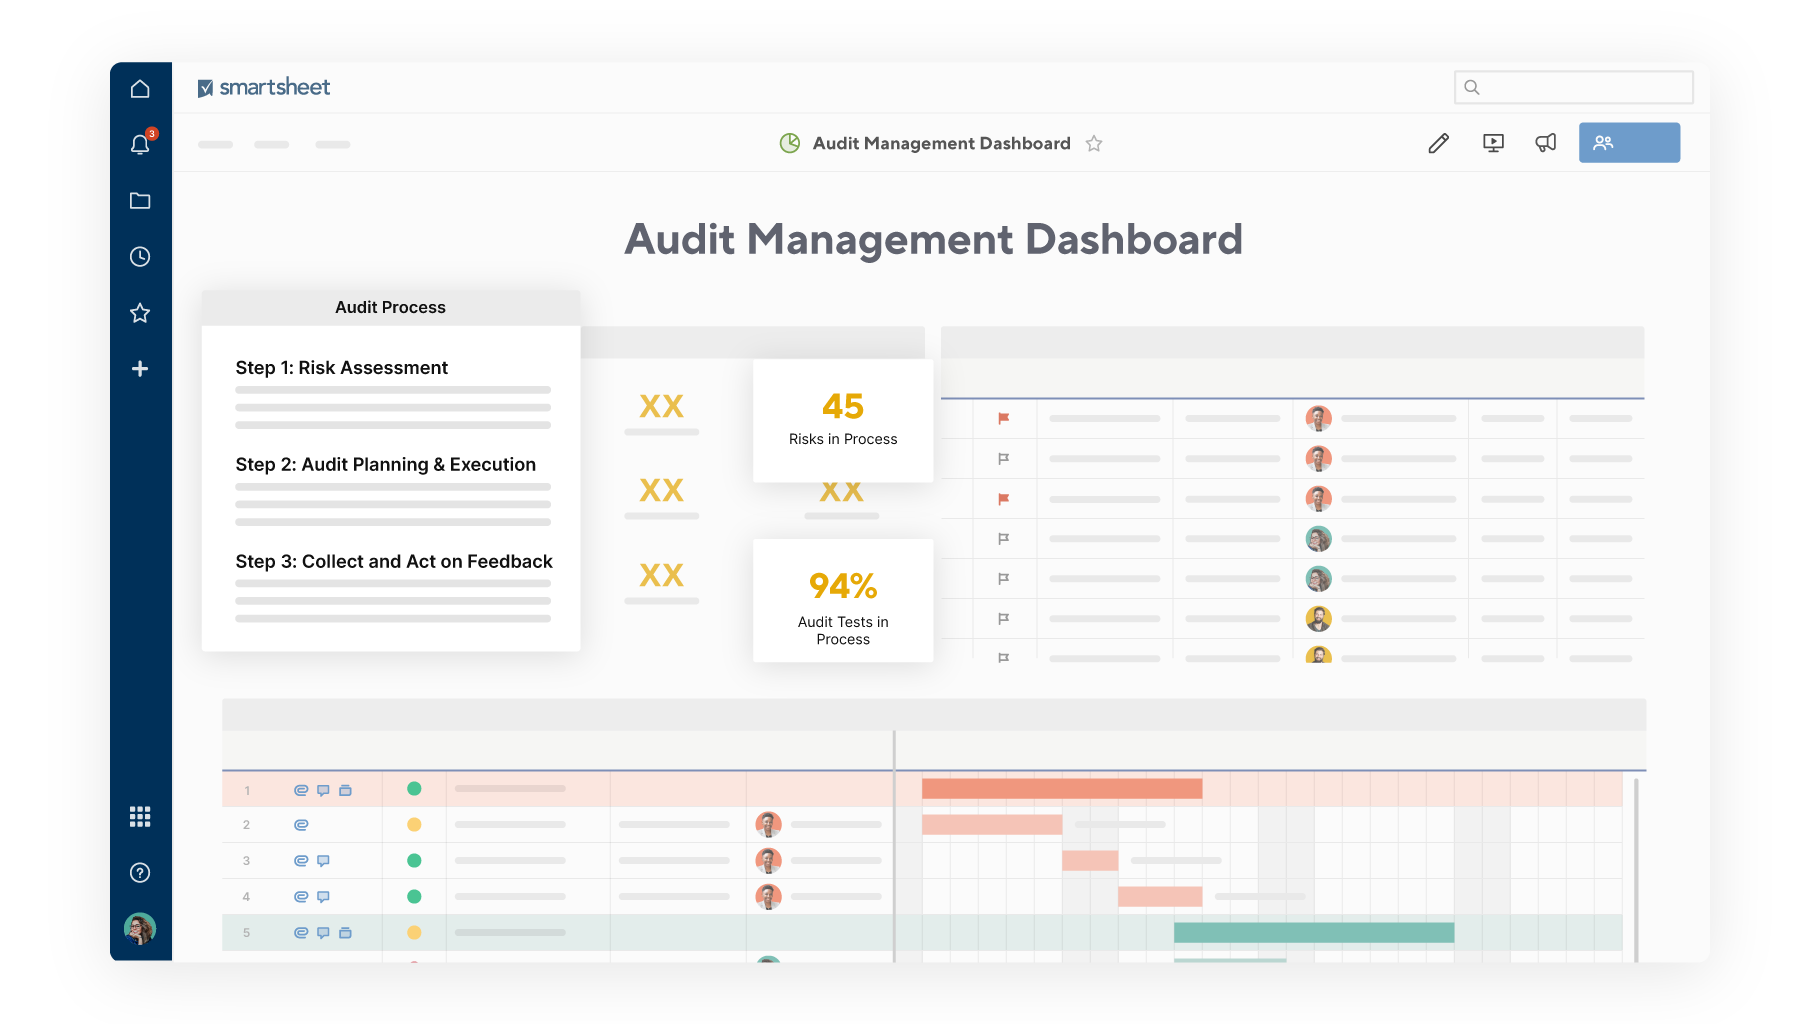1820x1024 pixels.
Task: Click the megaphone announcements icon
Action: click(x=1546, y=143)
